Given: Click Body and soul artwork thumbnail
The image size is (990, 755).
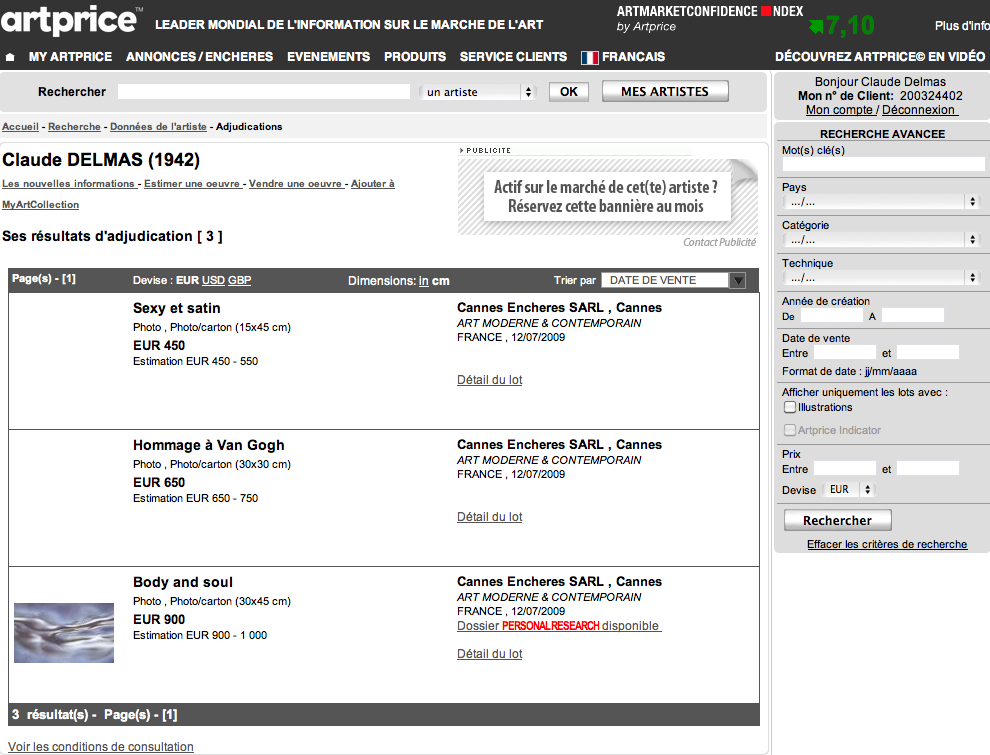Looking at the screenshot, I should pos(64,633).
